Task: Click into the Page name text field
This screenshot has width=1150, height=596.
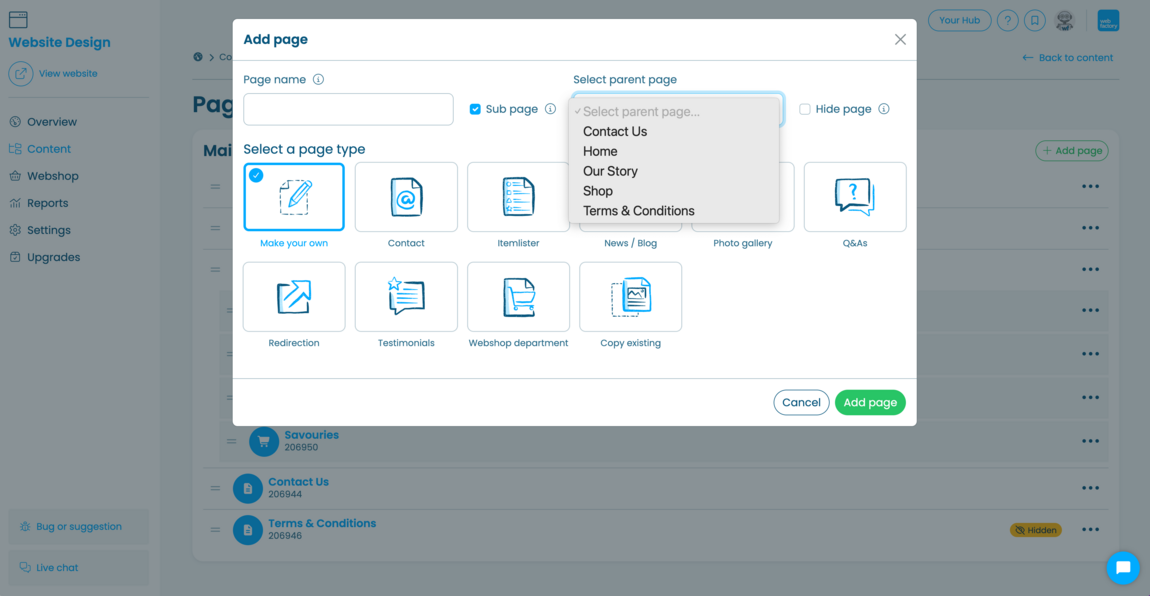Action: tap(348, 110)
